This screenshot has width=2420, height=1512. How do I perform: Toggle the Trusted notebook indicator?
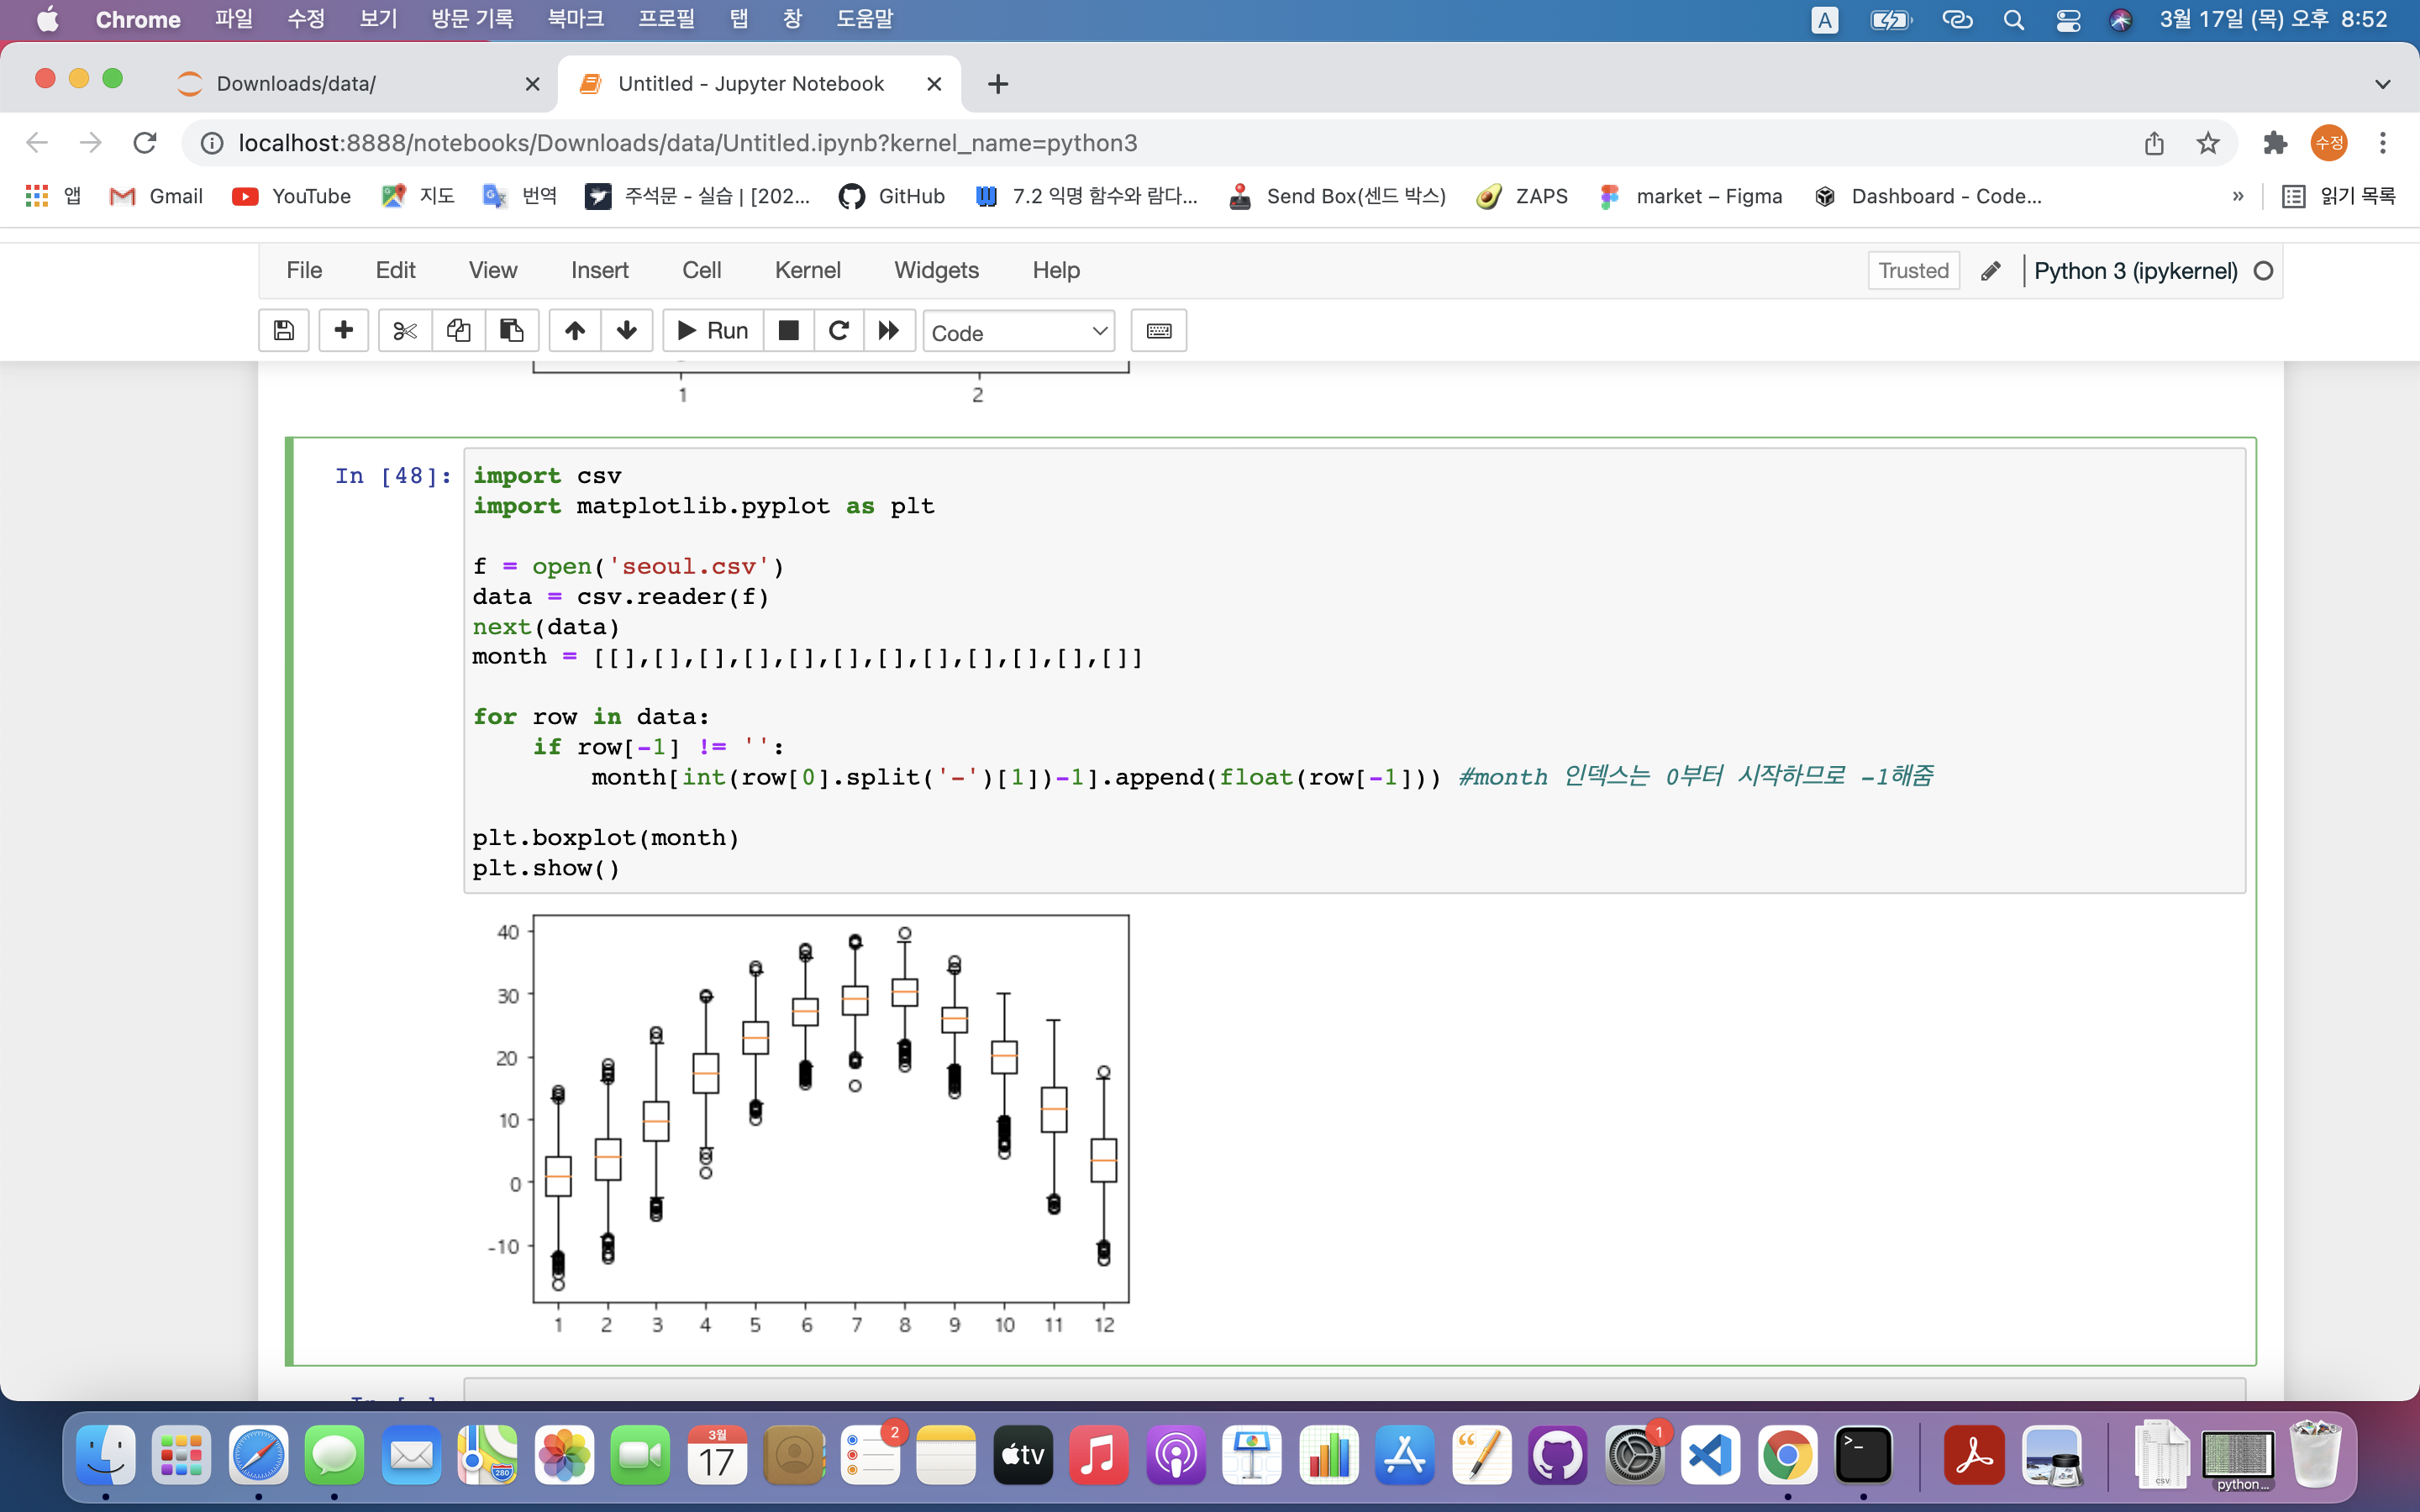(x=1912, y=271)
